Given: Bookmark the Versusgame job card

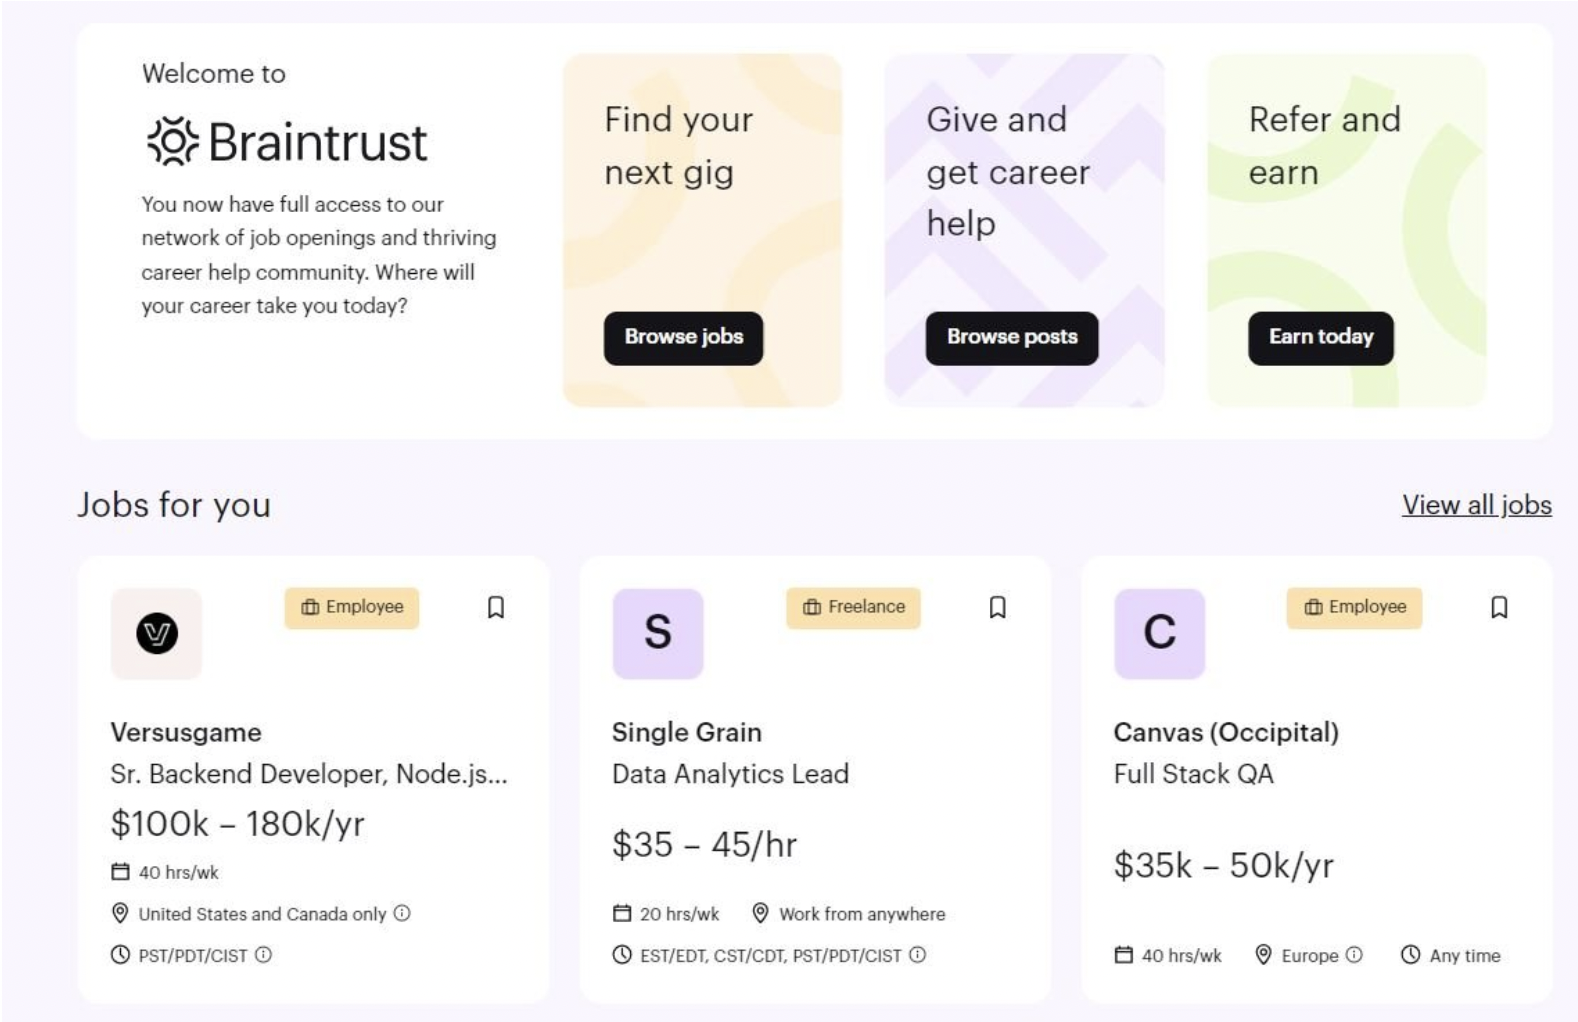Looking at the screenshot, I should [496, 608].
